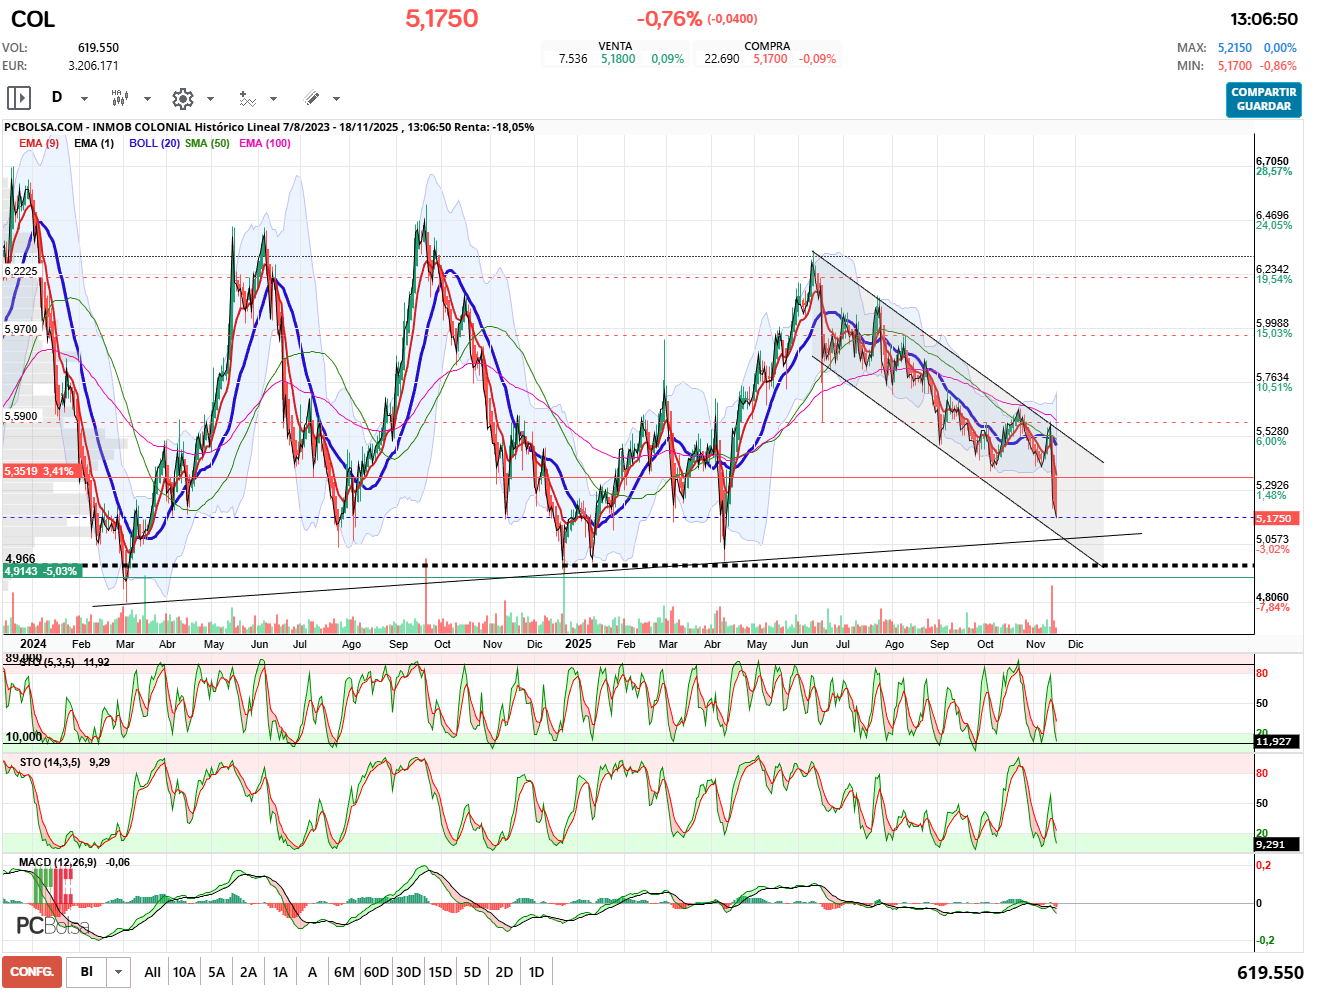This screenshot has width=1317, height=993.
Task: Expand the dropdown arrow beside the gear icon
Action: point(210,99)
